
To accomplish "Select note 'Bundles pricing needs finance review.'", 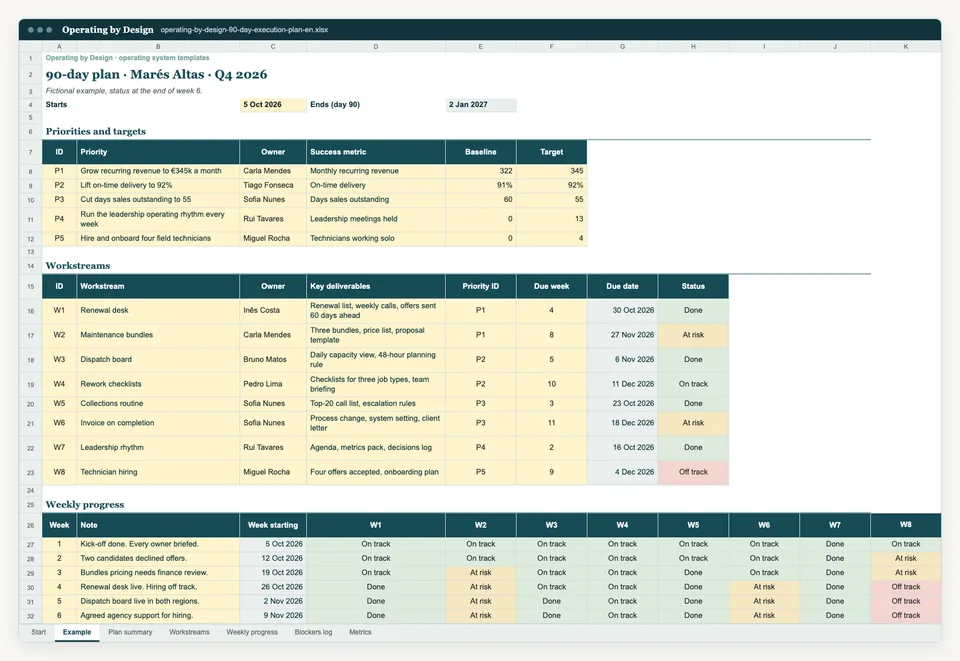I will (158, 573).
